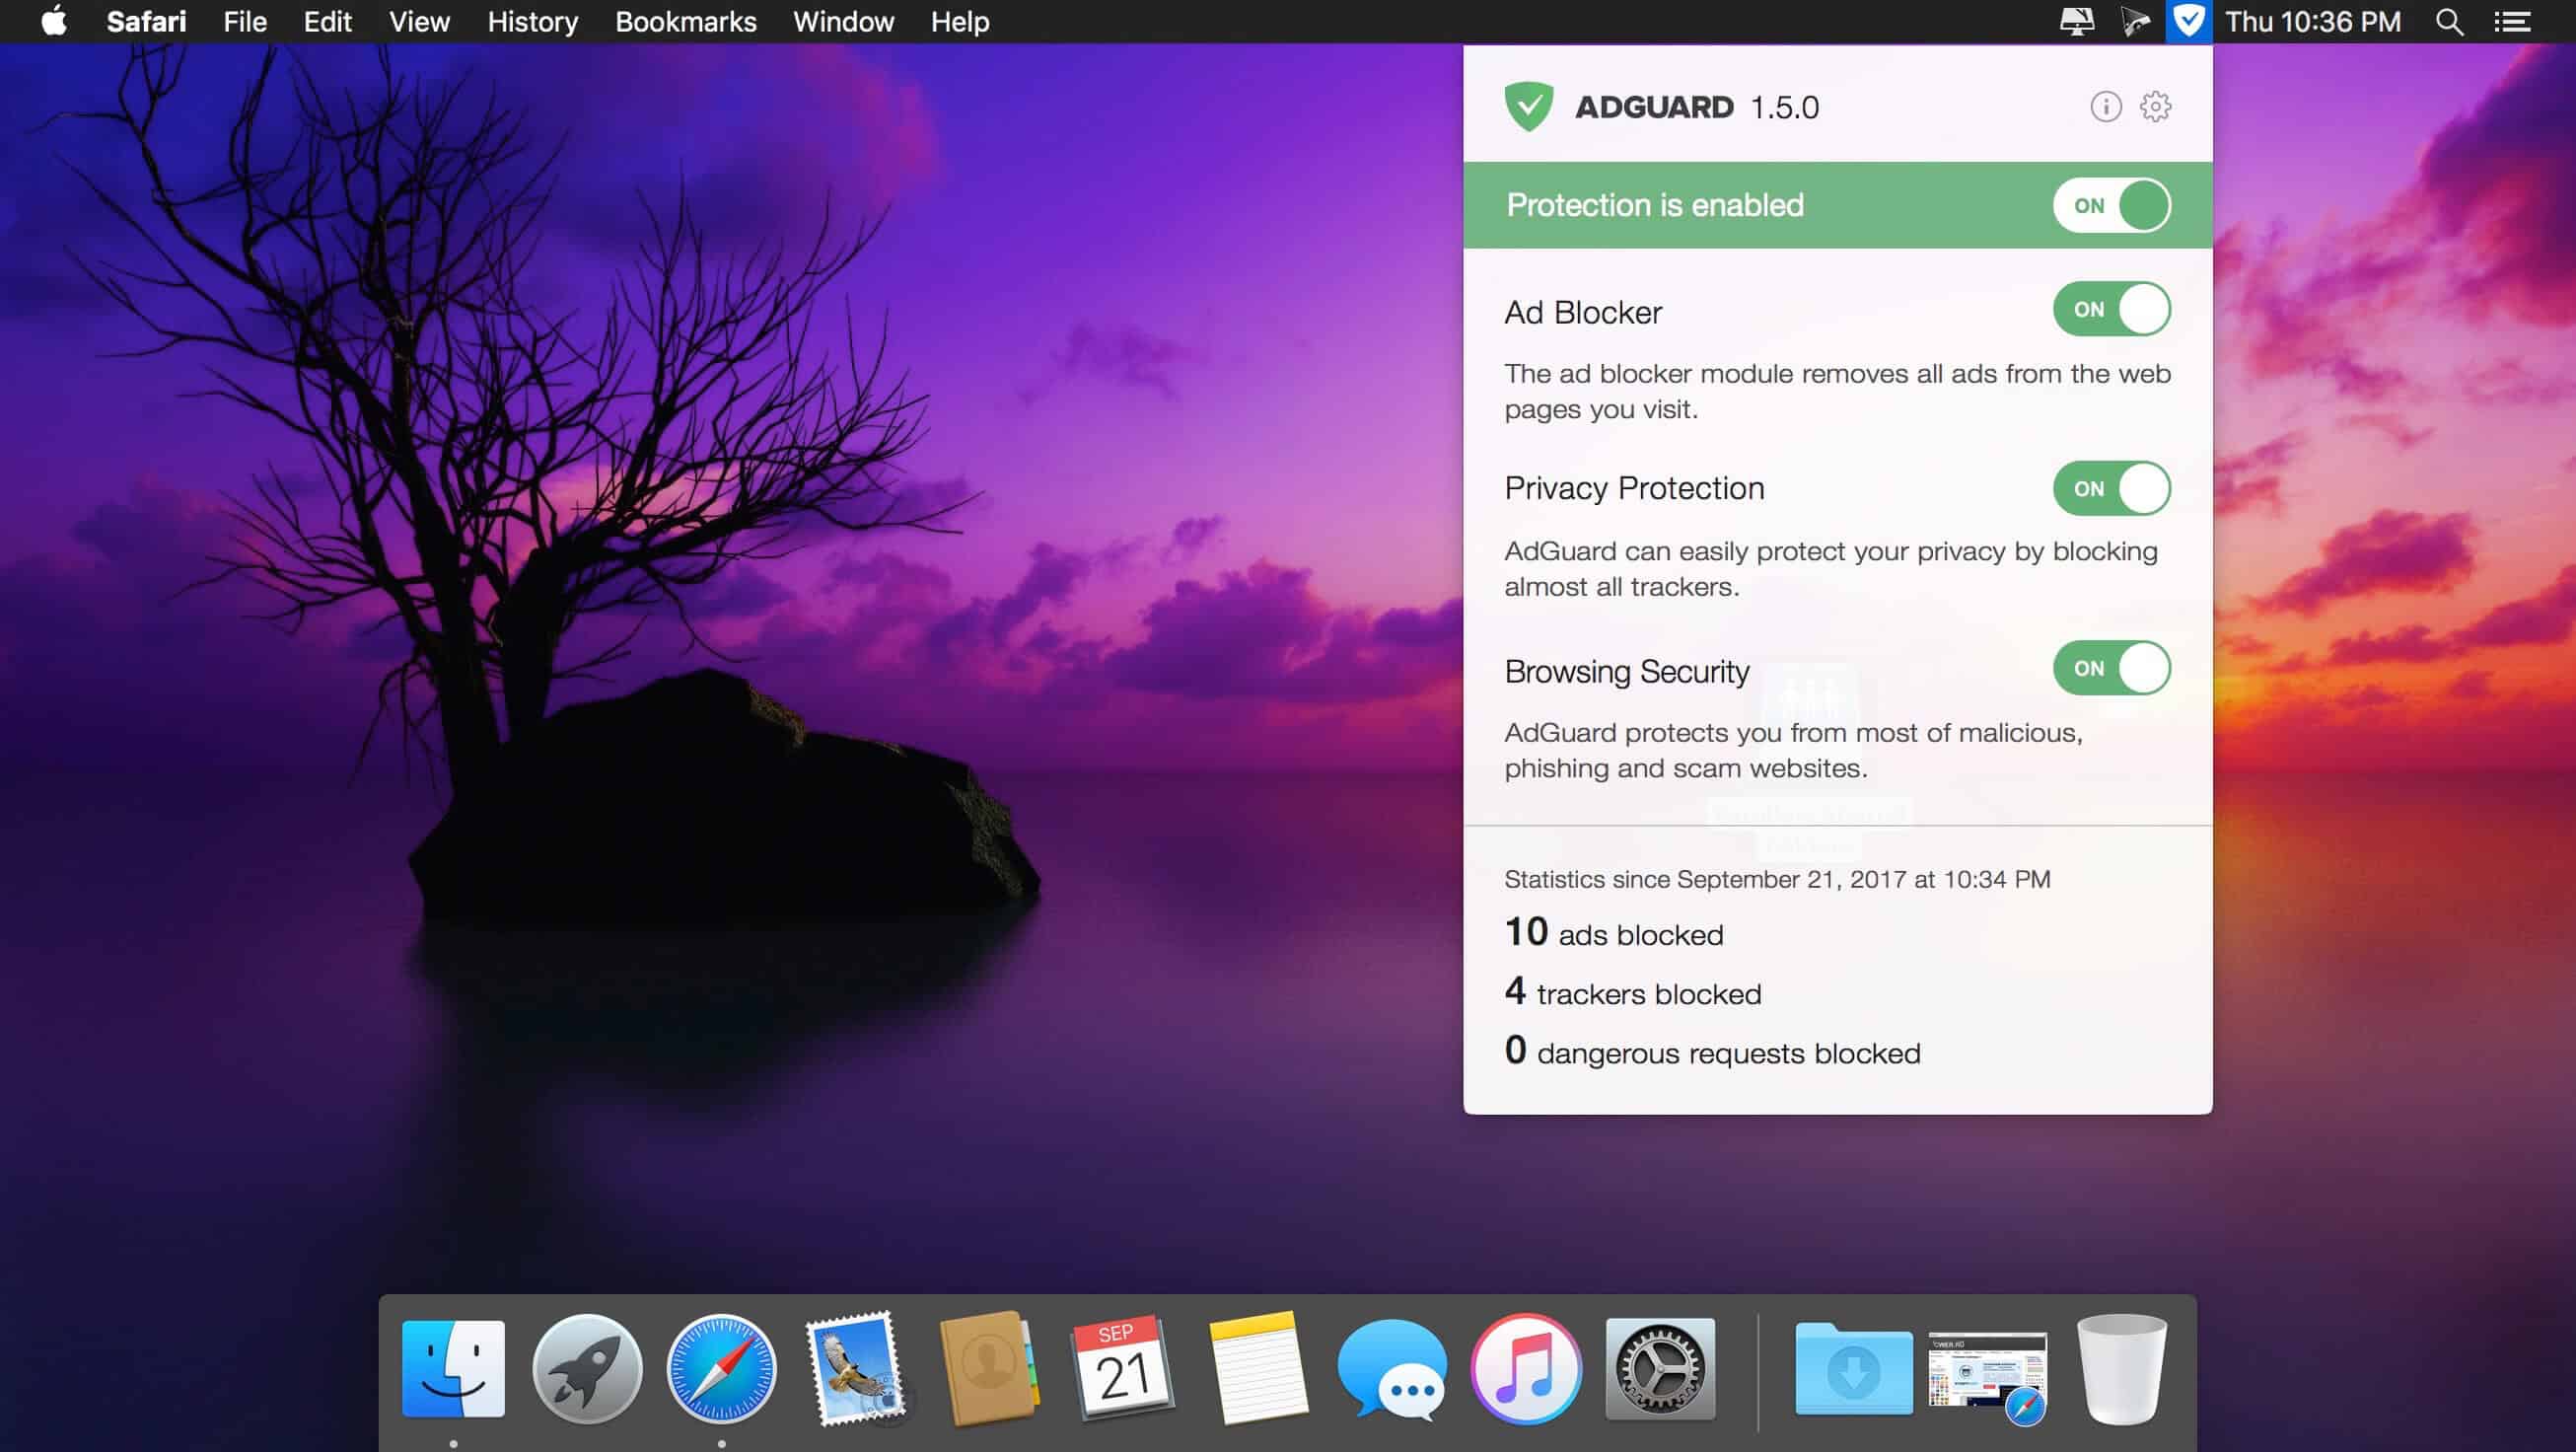This screenshot has height=1452, width=2576.
Task: Click the History menu in Safari
Action: click(531, 22)
